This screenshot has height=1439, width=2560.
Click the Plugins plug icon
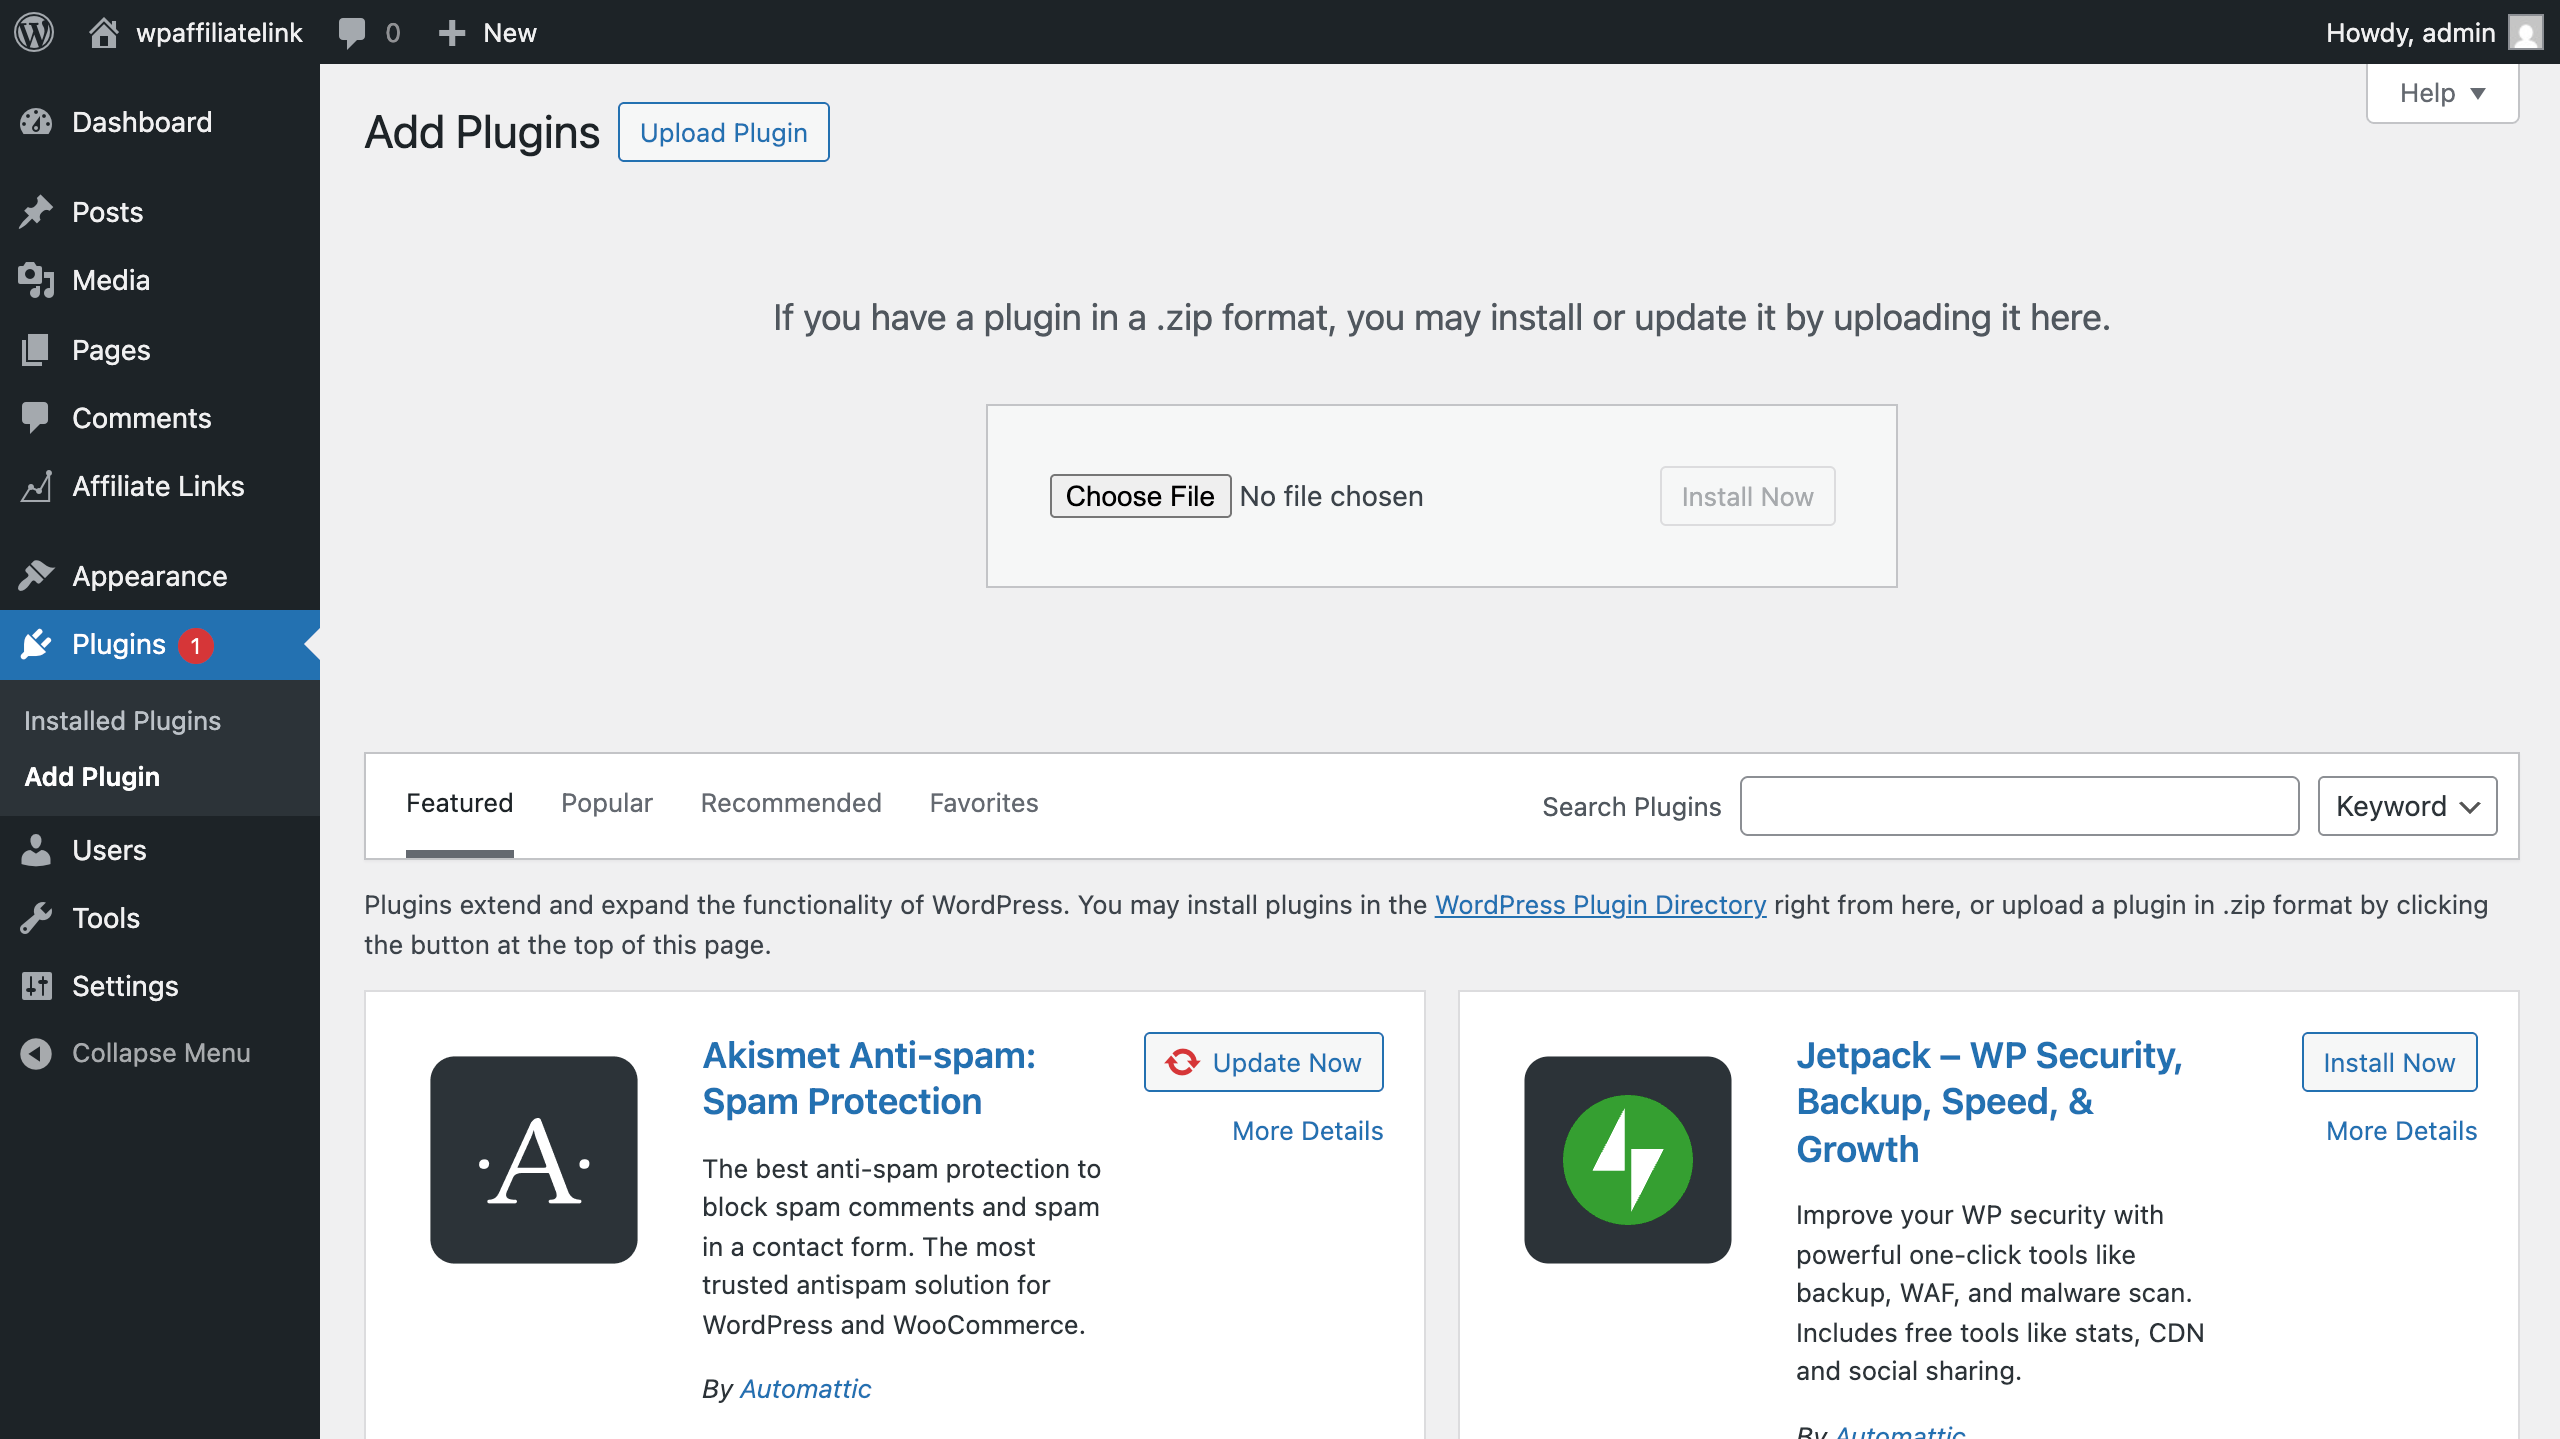36,644
